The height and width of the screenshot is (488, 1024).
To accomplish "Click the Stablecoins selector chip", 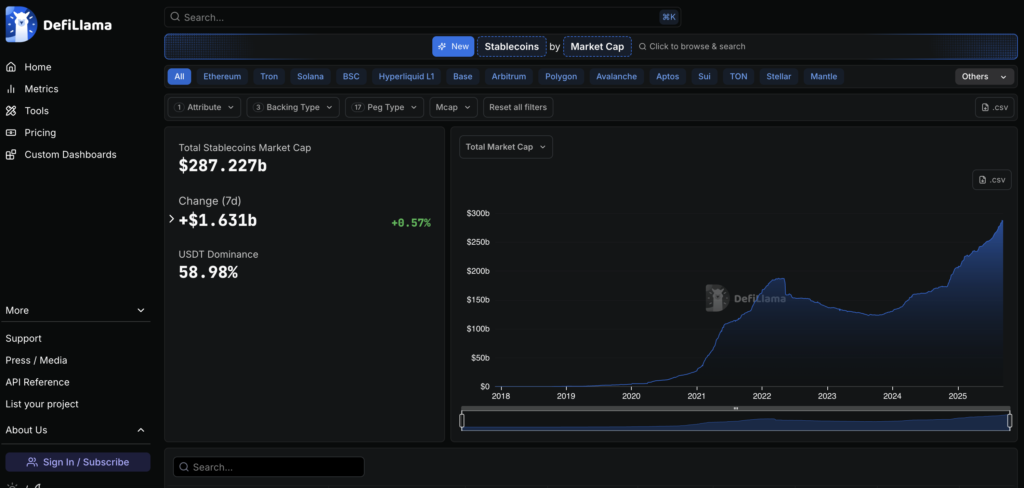I will pyautogui.click(x=511, y=46).
